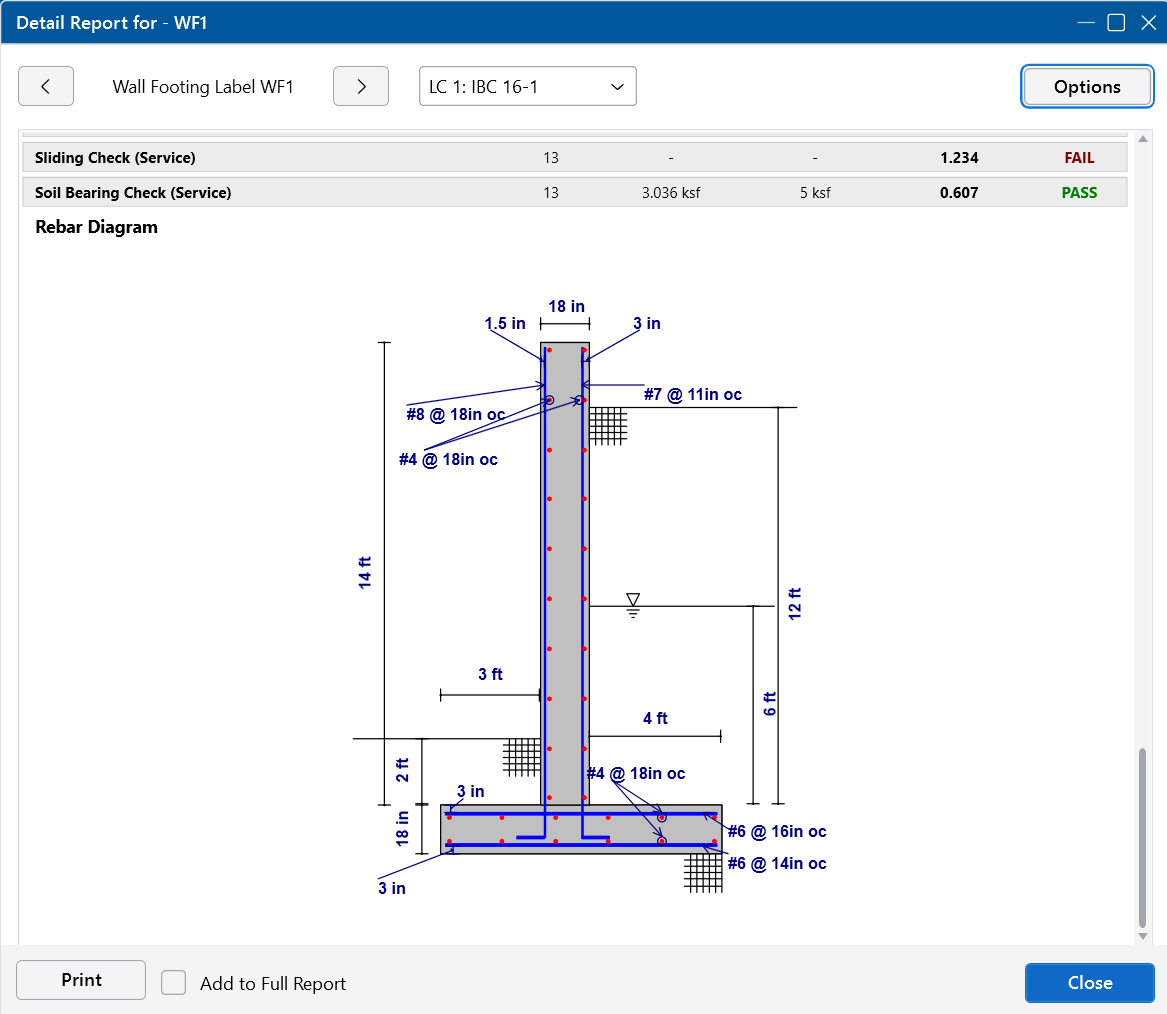Click the Options button
Screen dimensions: 1167x1014
tap(1086, 87)
